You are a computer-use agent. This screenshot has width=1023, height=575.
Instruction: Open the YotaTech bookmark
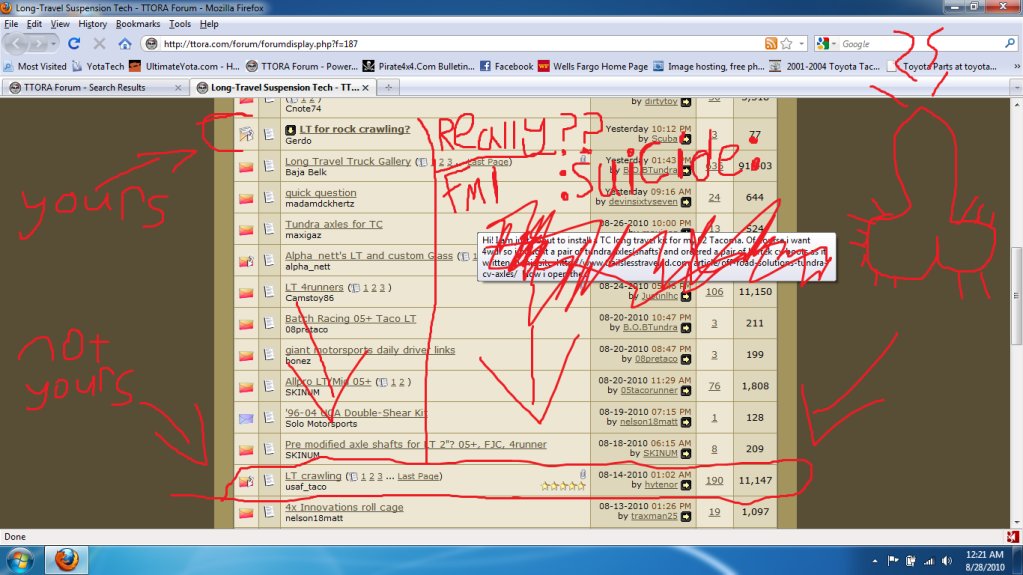[98, 67]
